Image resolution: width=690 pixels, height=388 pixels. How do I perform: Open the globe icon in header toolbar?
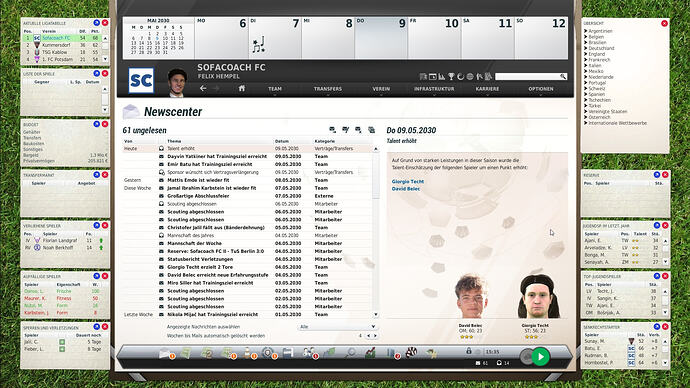click(x=470, y=77)
